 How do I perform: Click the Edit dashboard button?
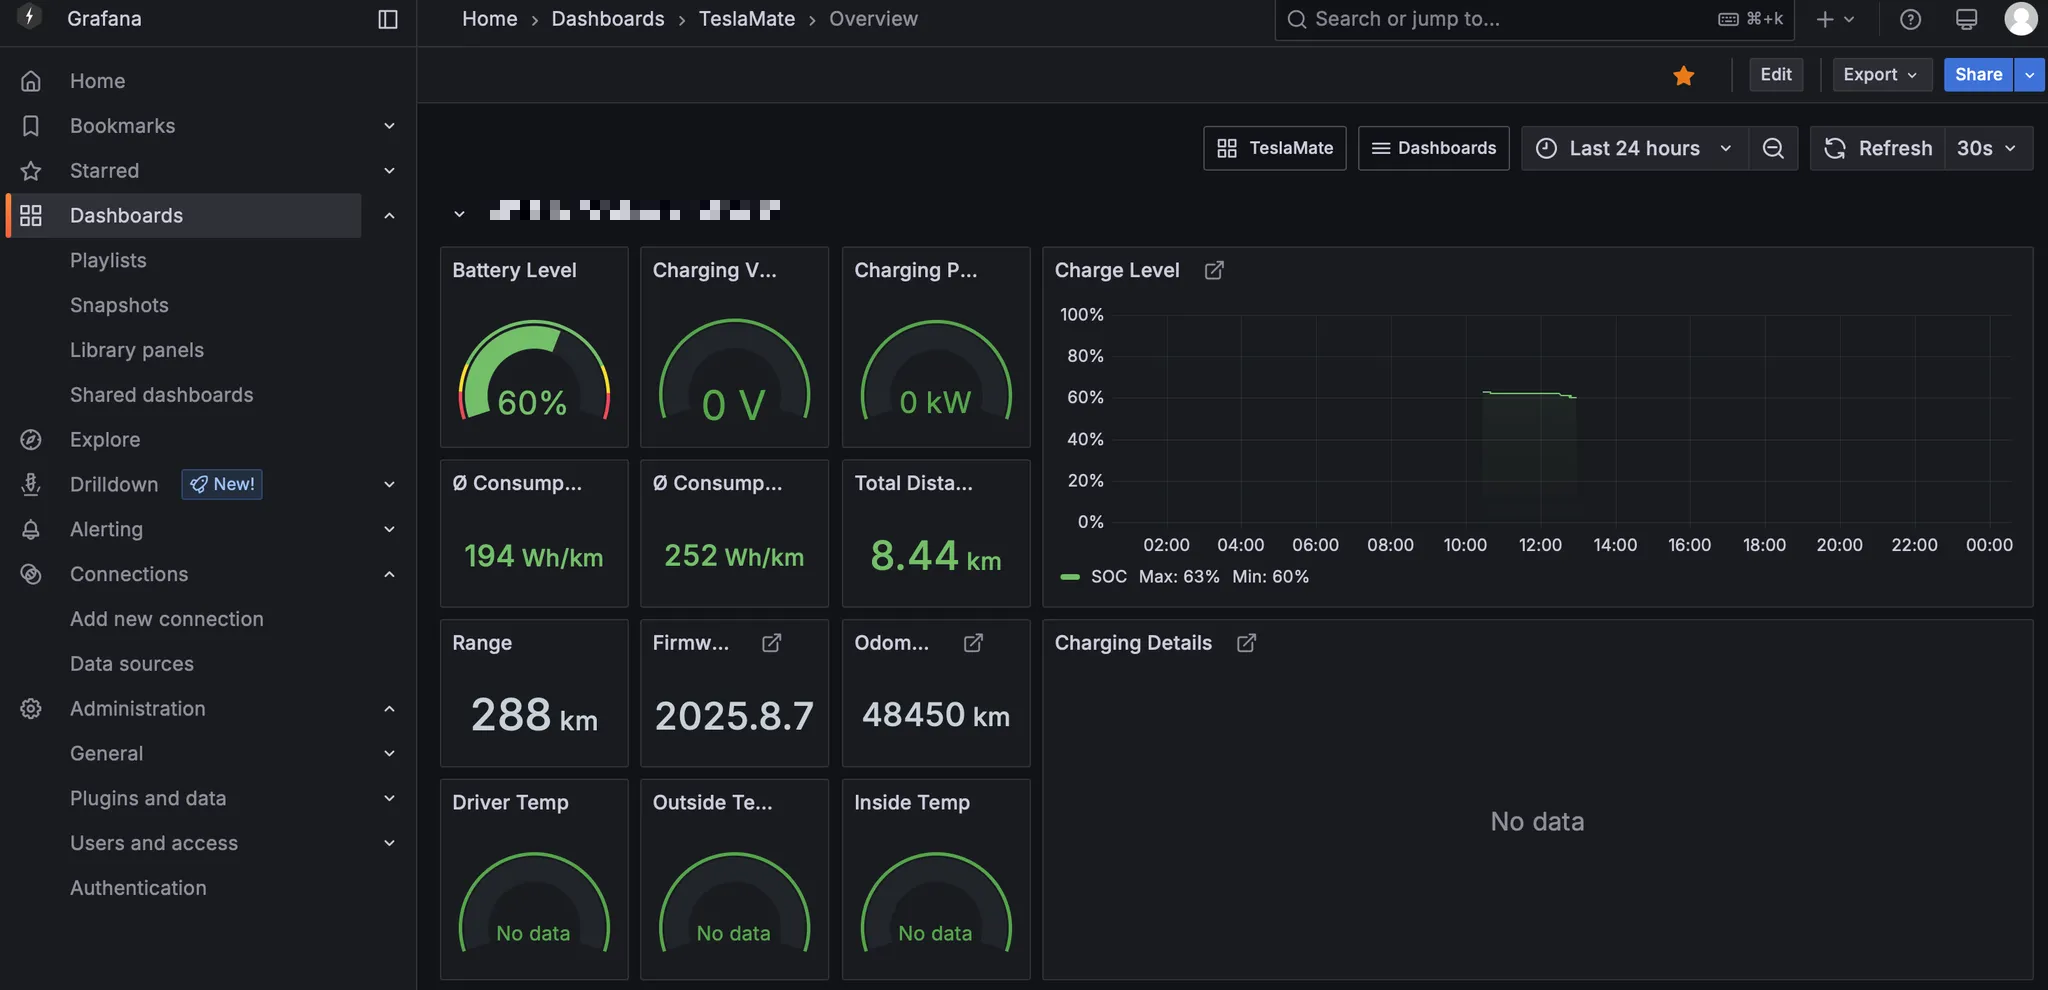tap(1776, 75)
